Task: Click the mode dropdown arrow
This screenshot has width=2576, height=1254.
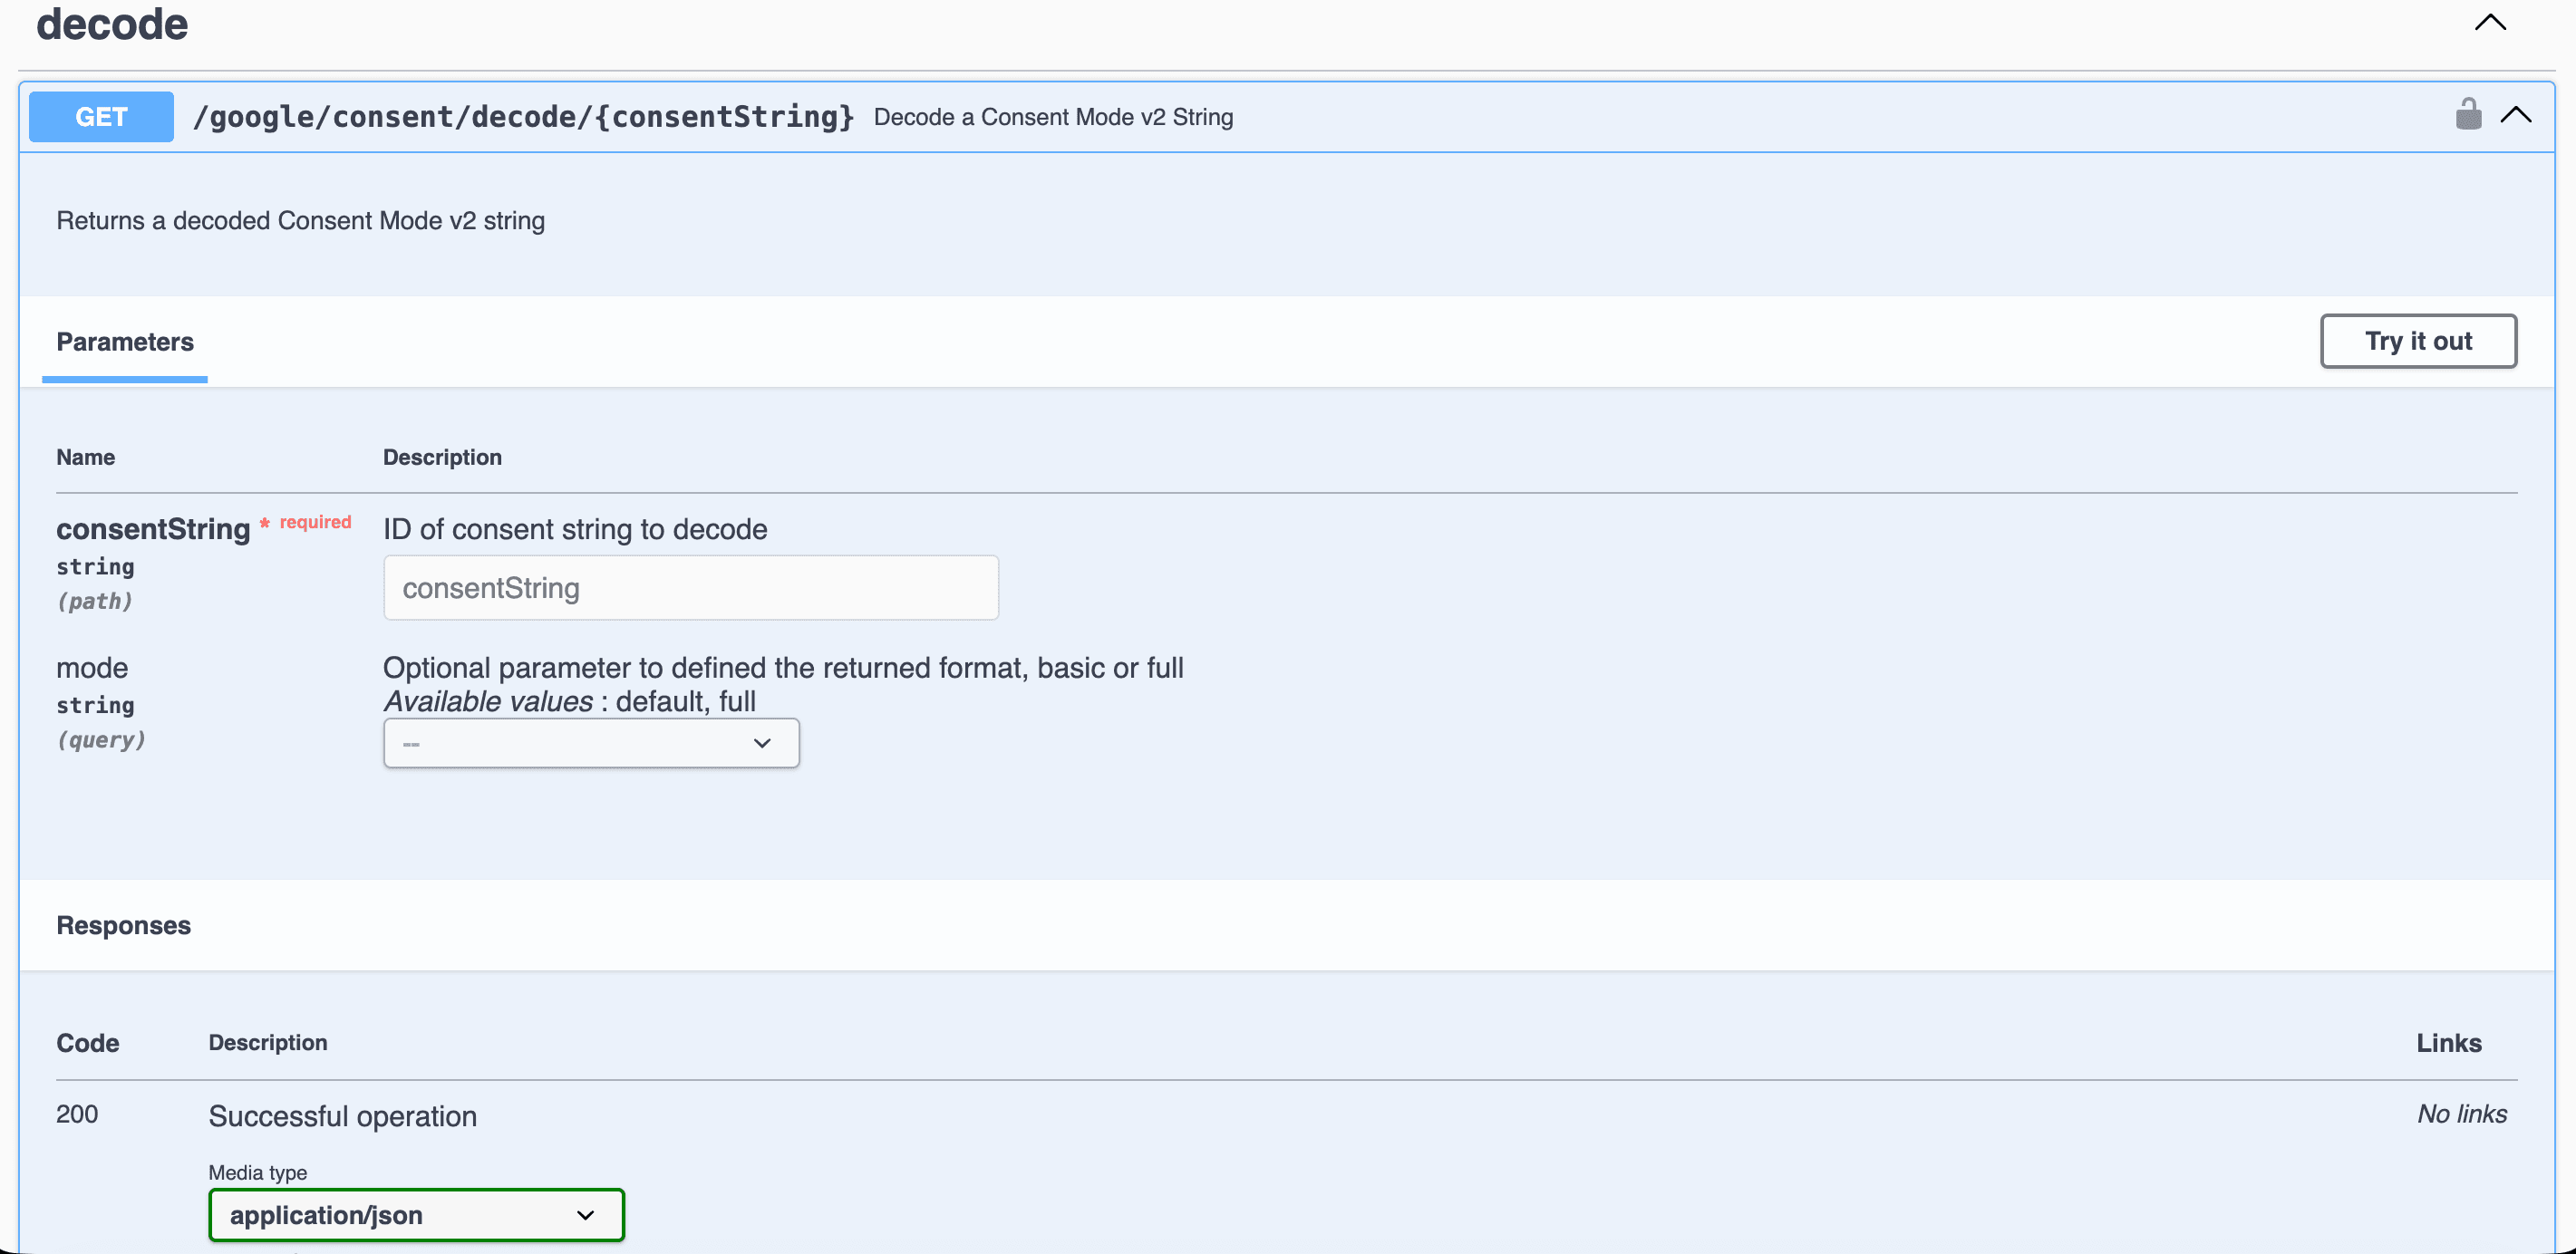Action: [x=763, y=743]
